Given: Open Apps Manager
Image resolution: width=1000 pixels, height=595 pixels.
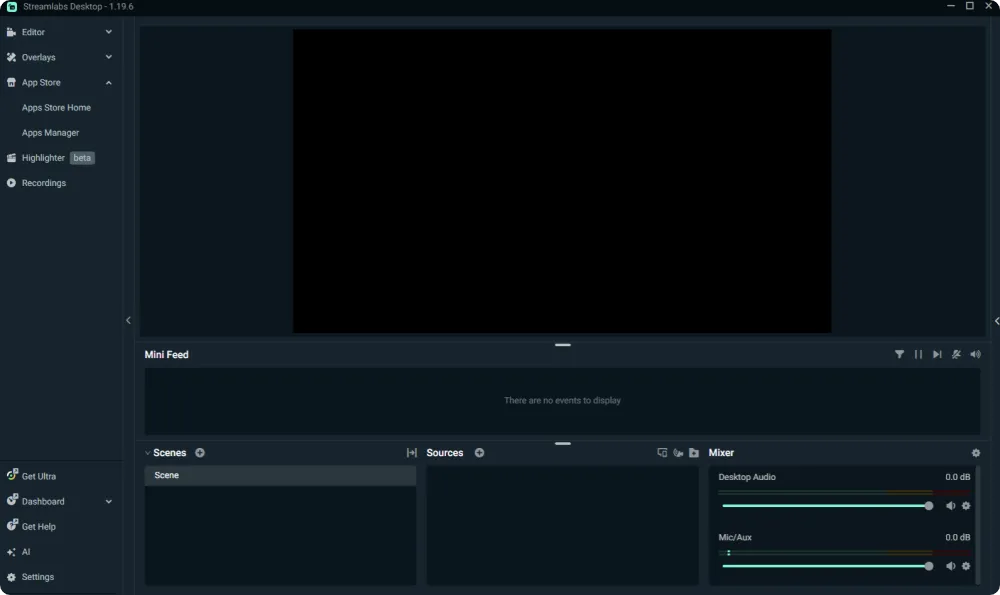Looking at the screenshot, I should click(50, 133).
